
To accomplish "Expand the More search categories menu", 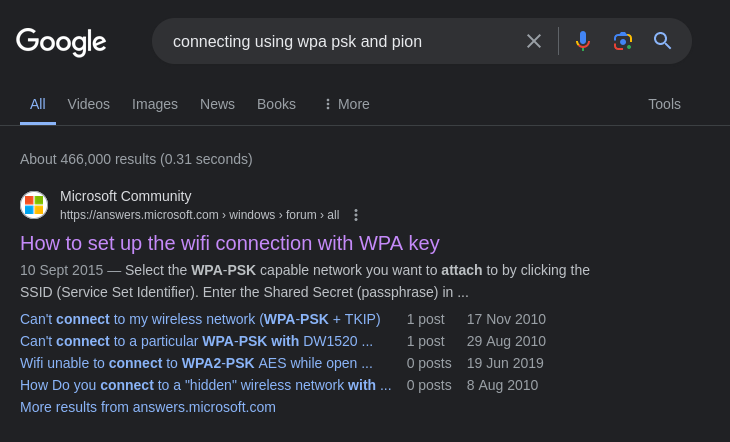I will [347, 104].
